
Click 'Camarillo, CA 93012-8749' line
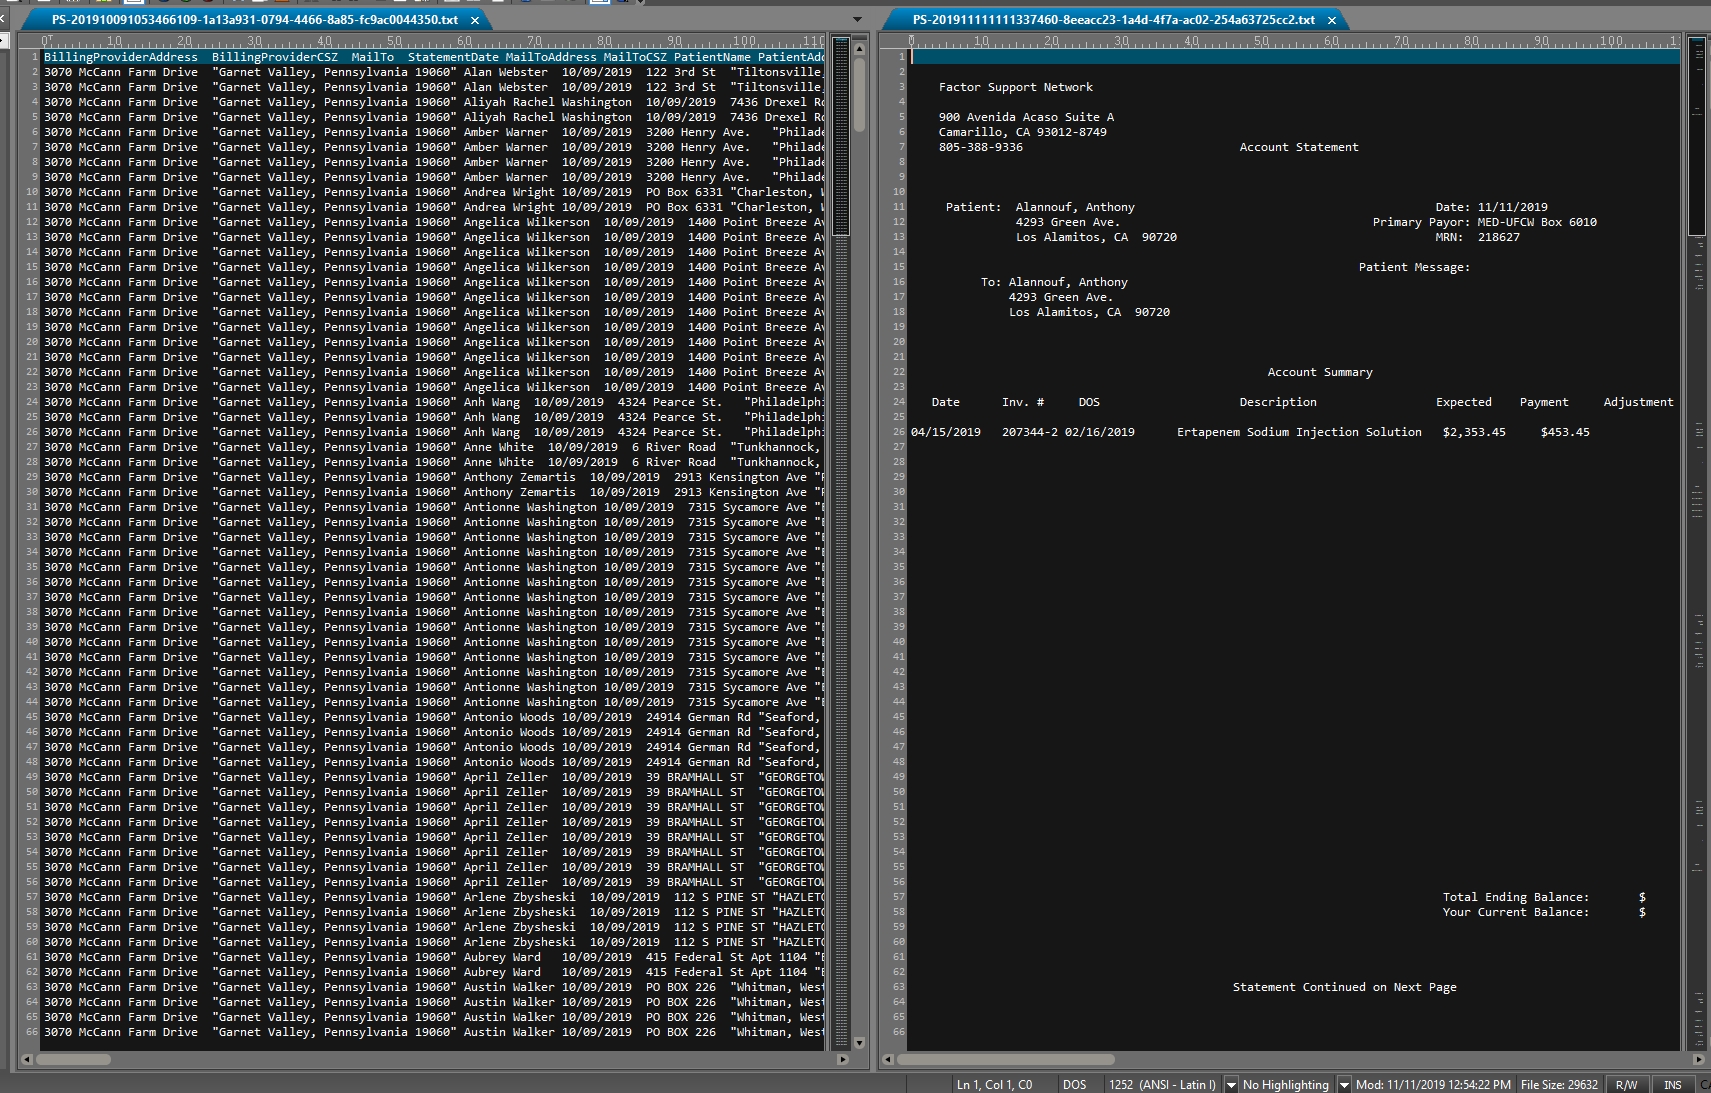pos(1022,132)
